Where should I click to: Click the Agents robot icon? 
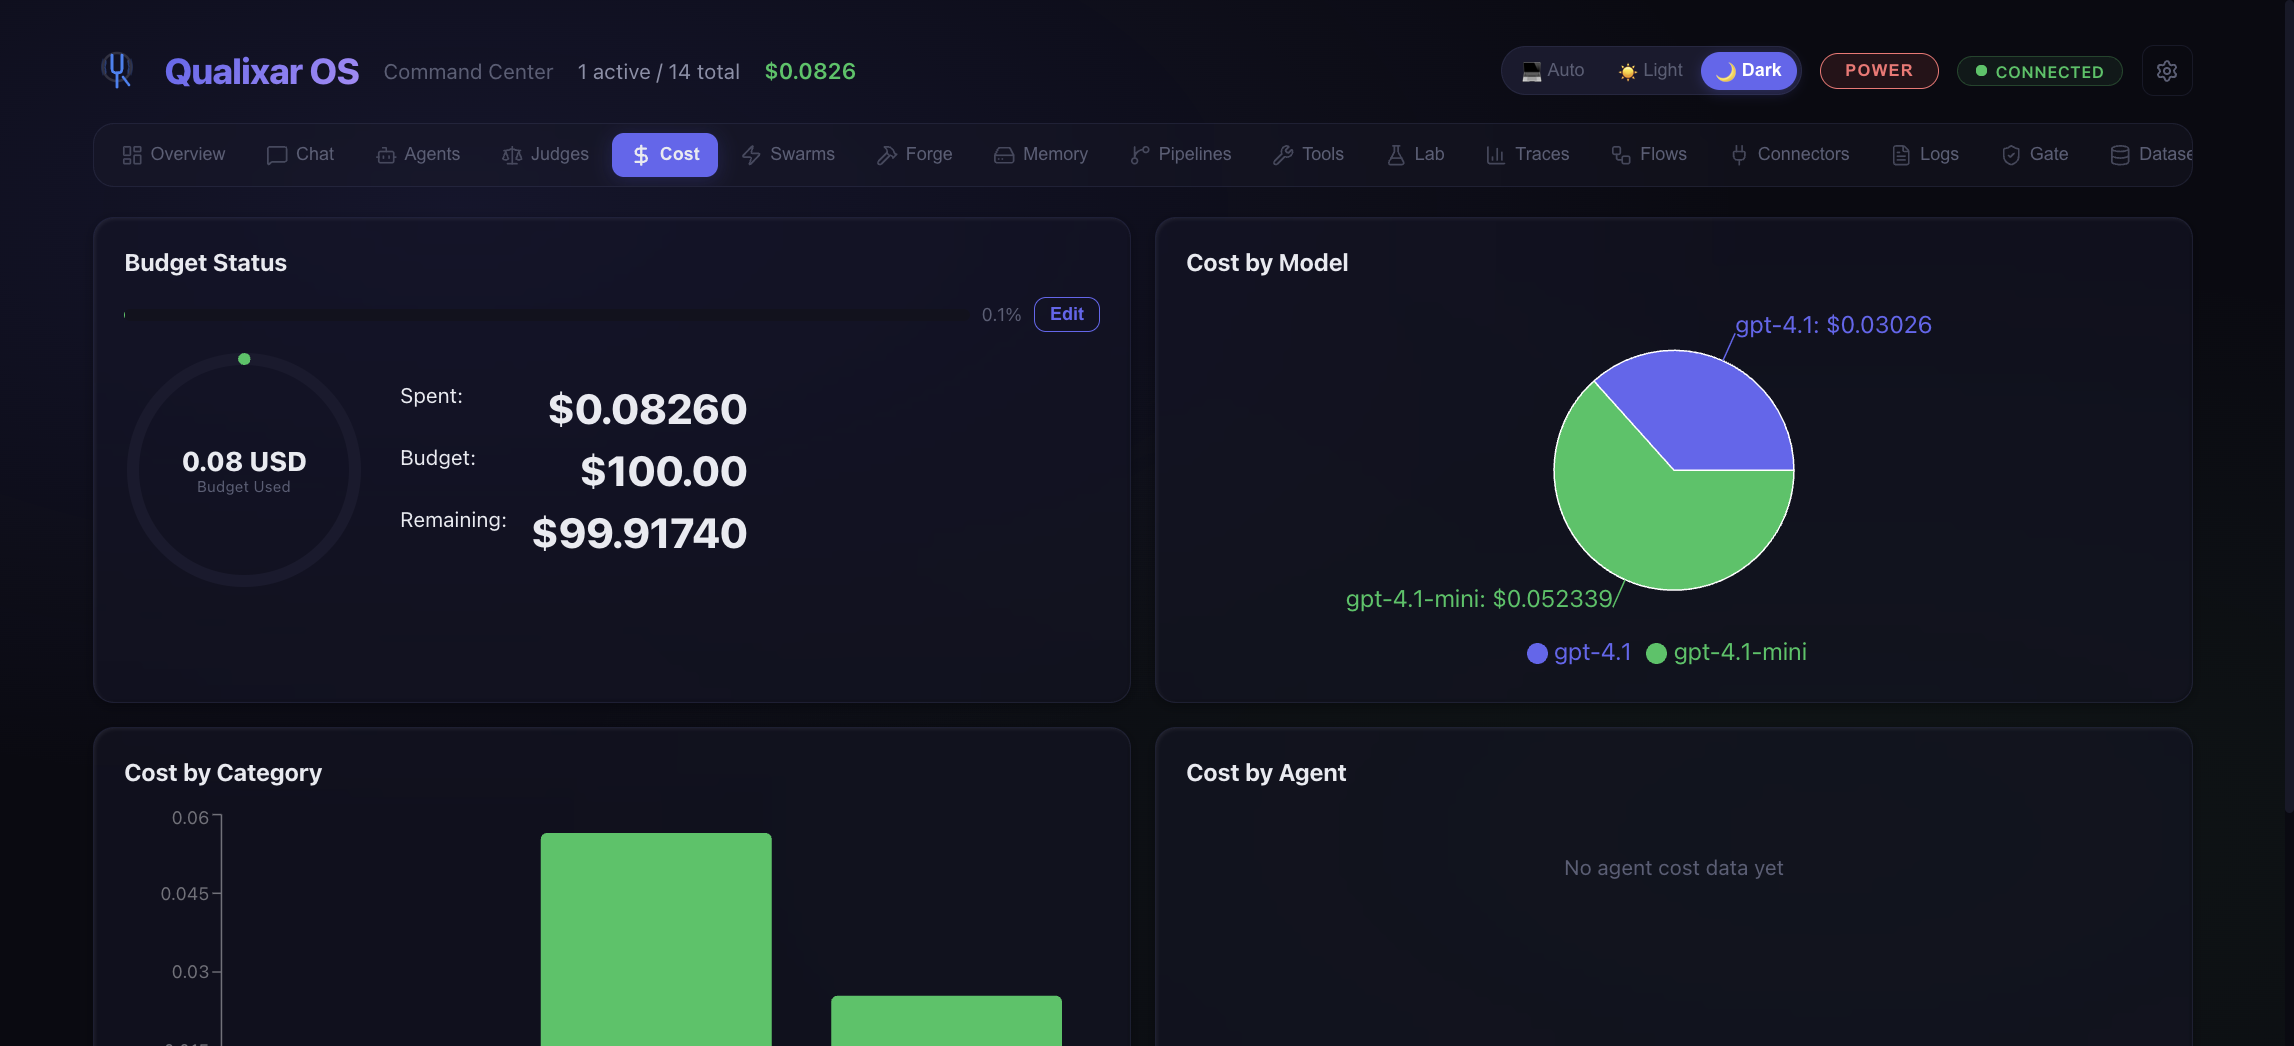(386, 155)
